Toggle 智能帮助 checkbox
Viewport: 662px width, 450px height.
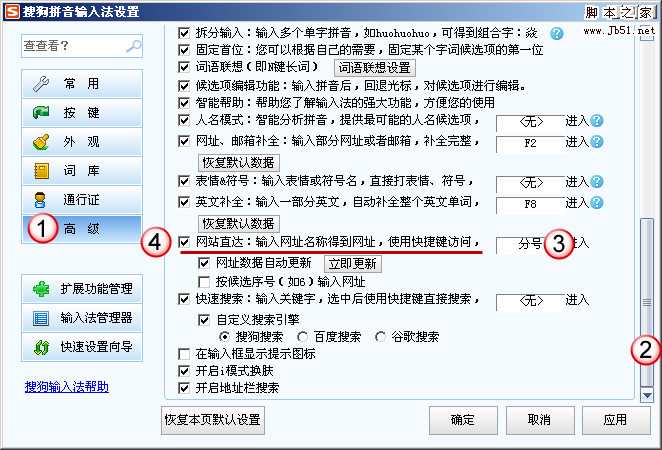coord(184,103)
